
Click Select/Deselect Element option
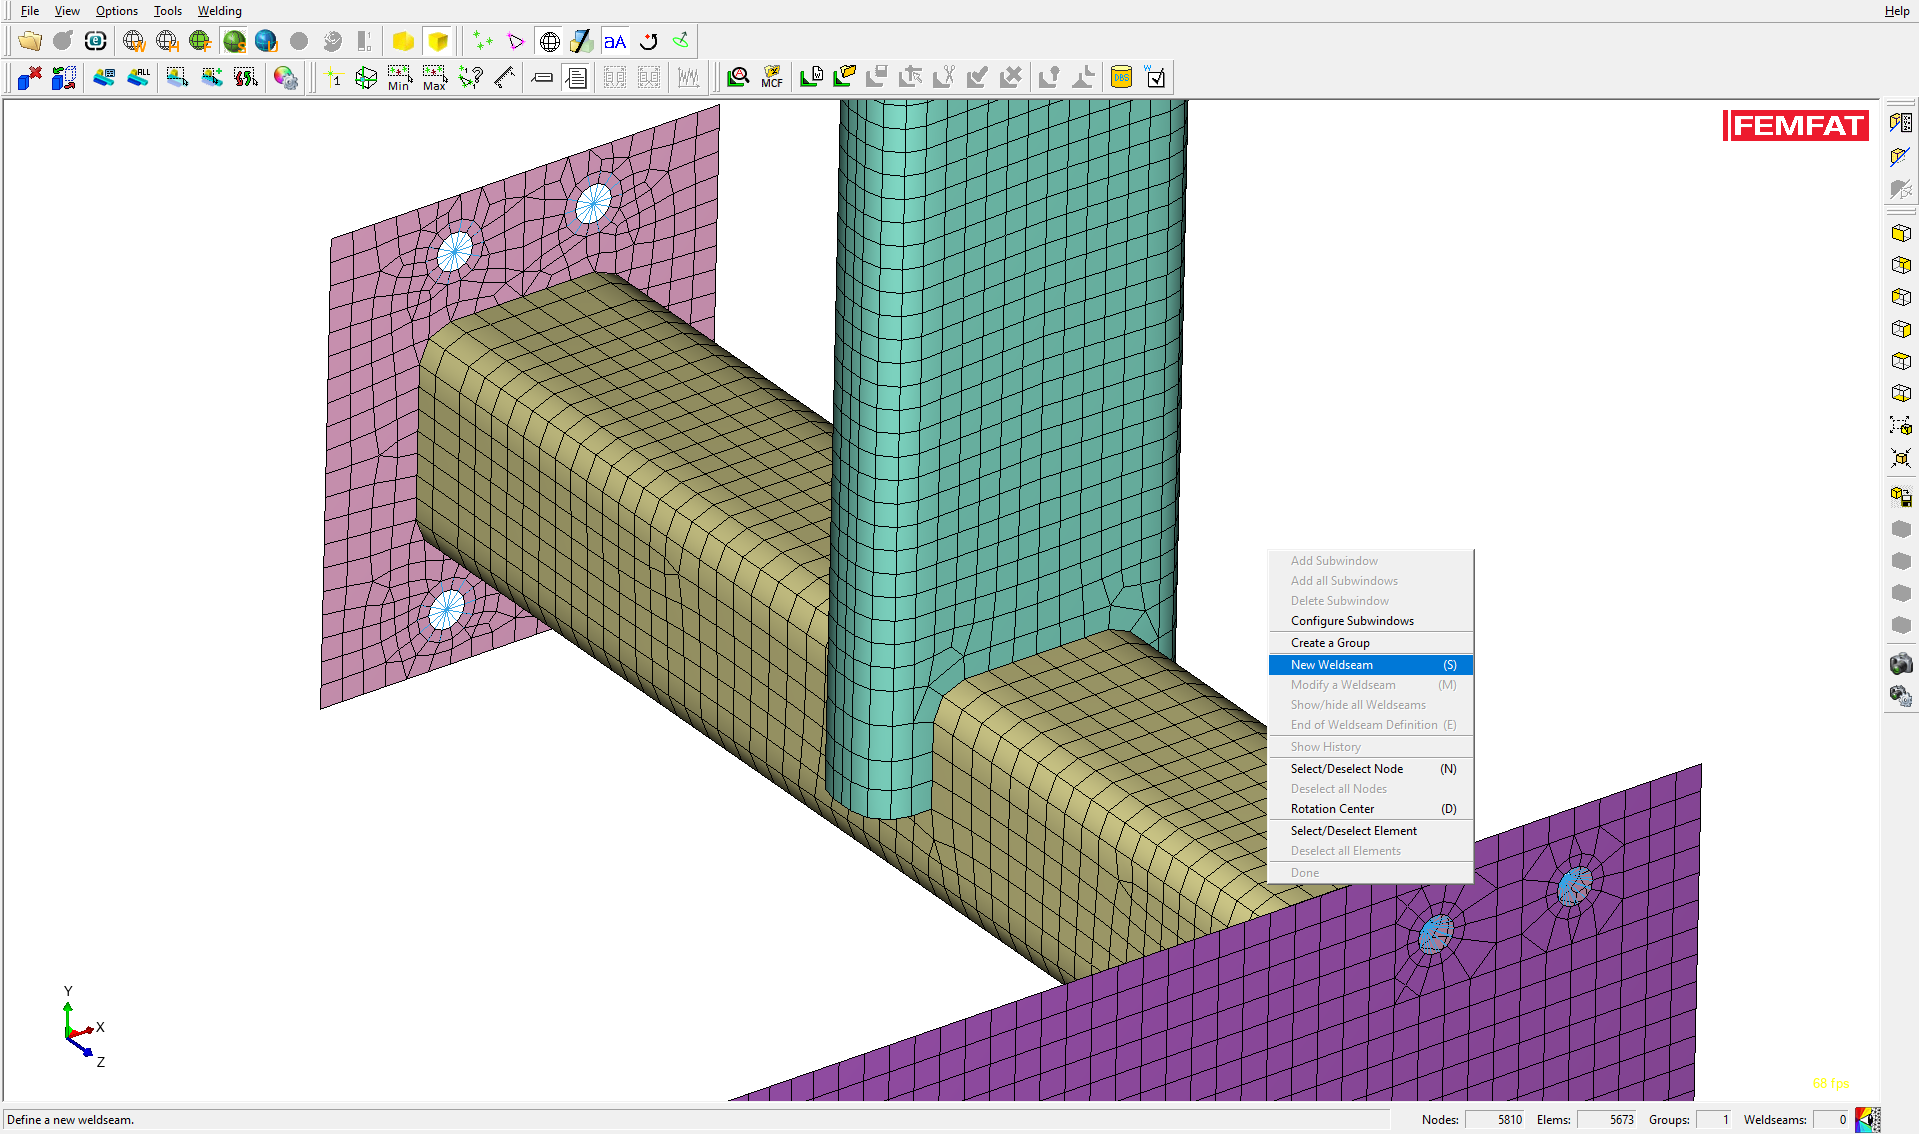pos(1353,831)
